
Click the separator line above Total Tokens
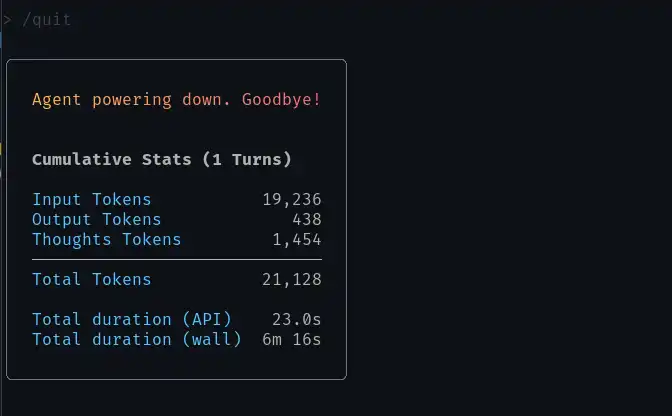click(x=176, y=259)
